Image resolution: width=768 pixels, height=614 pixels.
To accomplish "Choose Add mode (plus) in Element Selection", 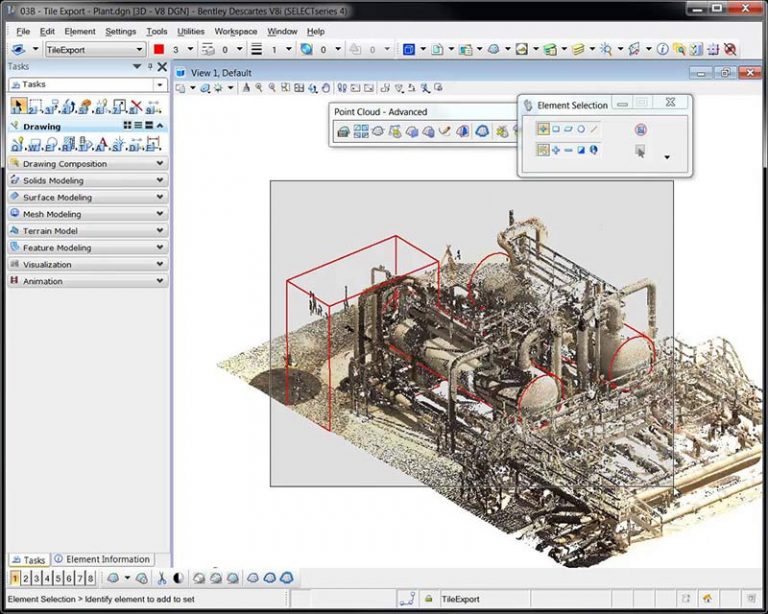I will click(x=556, y=150).
